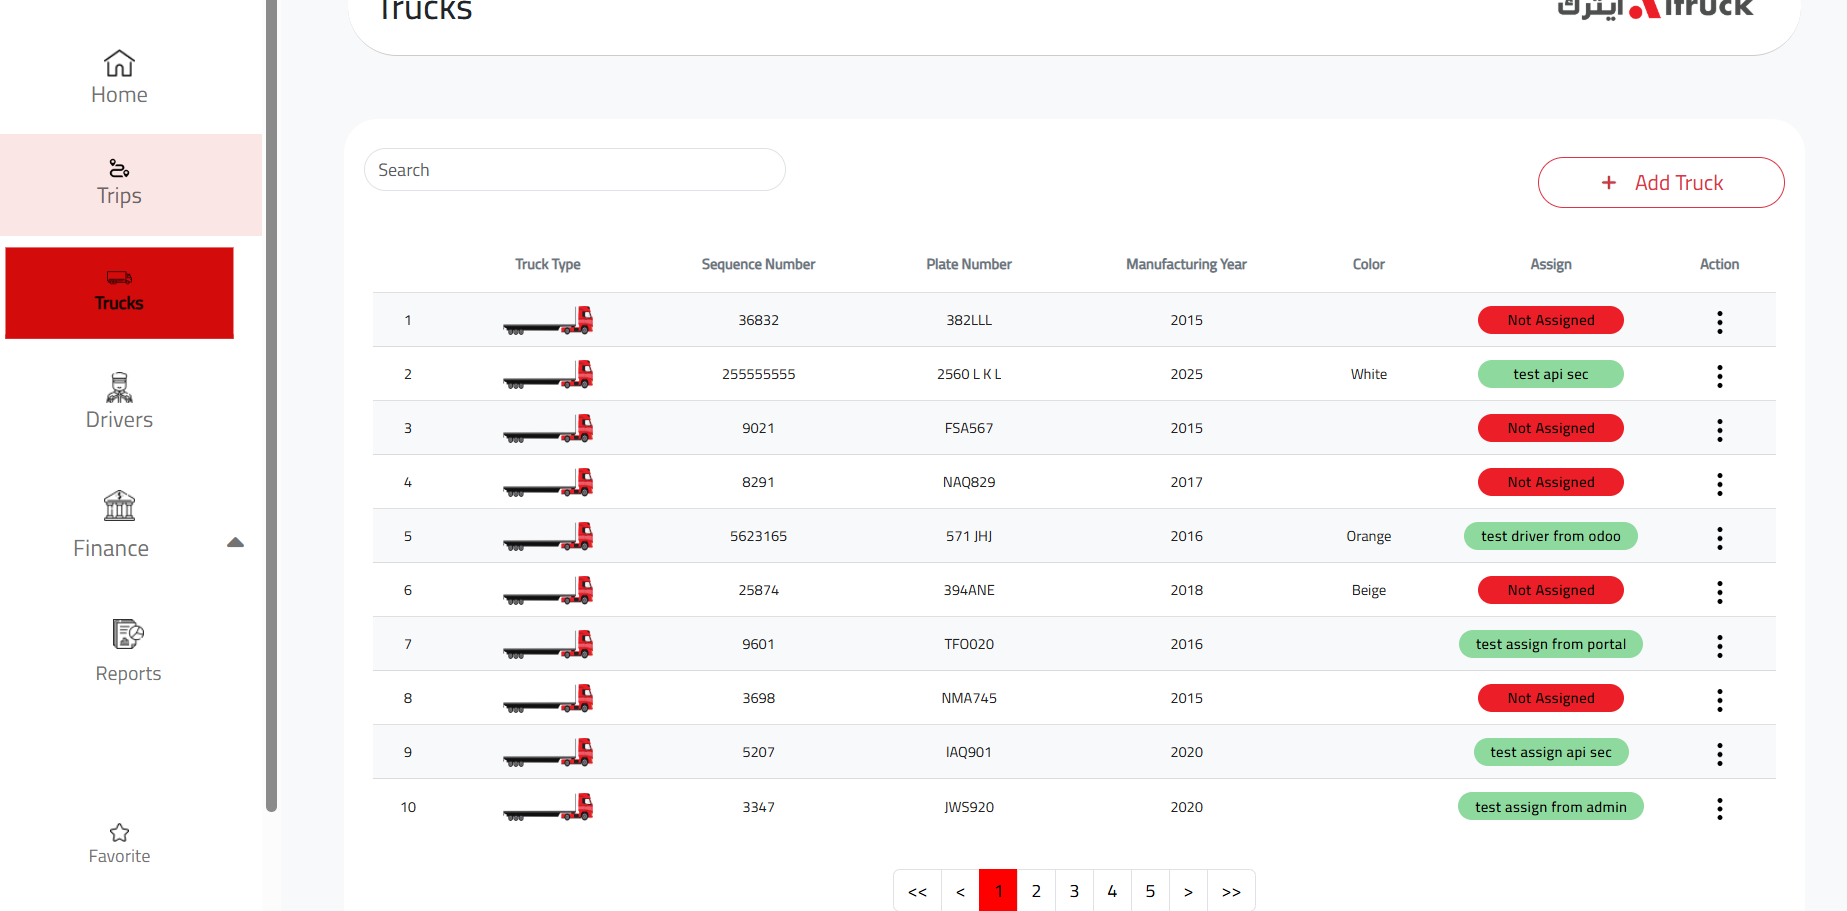Screen dimensions: 1847x911
Task: Go to previous page (<)
Action: tap(960, 890)
